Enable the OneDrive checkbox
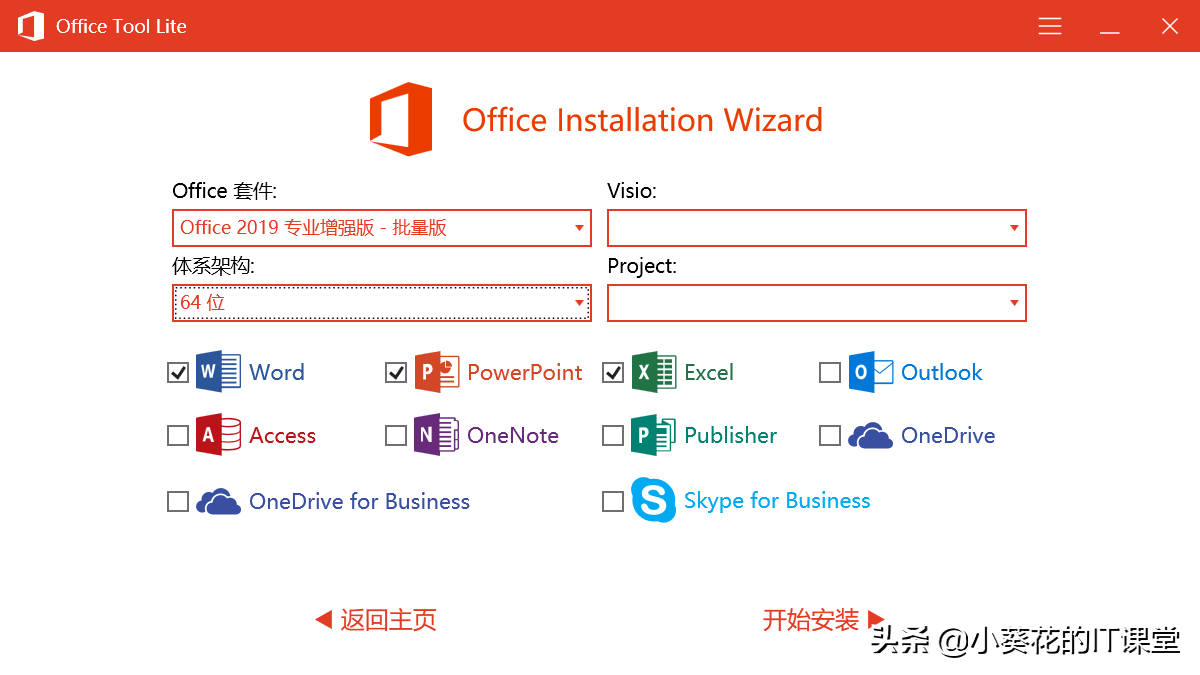The image size is (1200, 675). click(830, 436)
